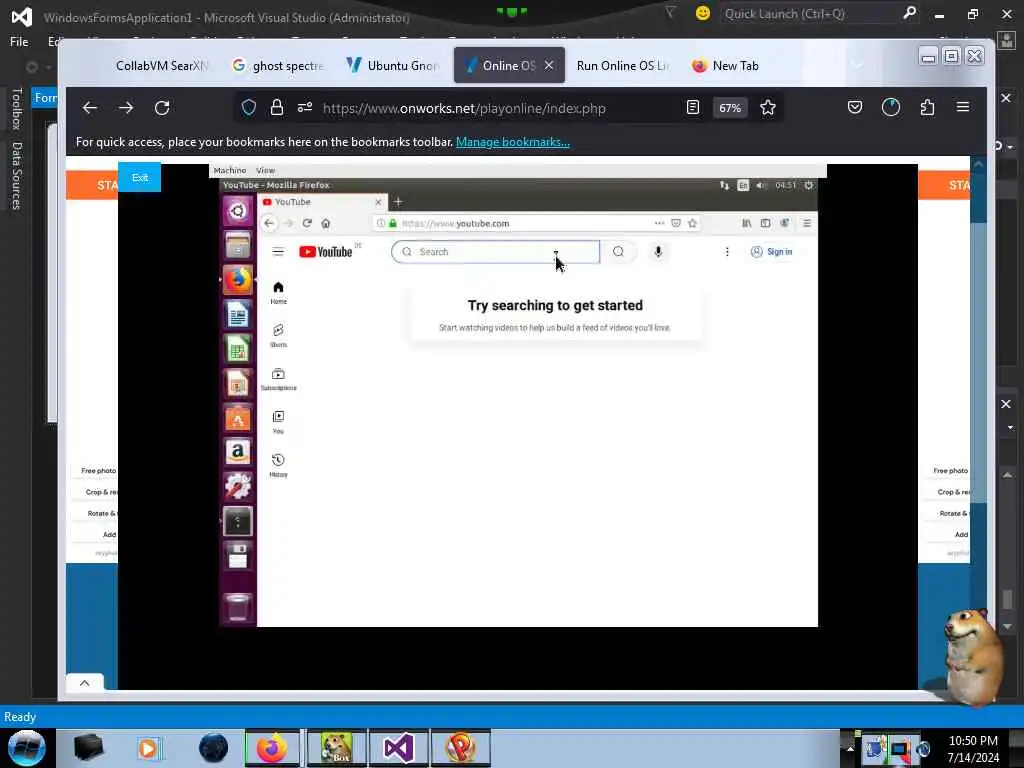Image resolution: width=1024 pixels, height=768 pixels.
Task: Click Visual Studio feedback smiley icon
Action: pyautogui.click(x=703, y=13)
